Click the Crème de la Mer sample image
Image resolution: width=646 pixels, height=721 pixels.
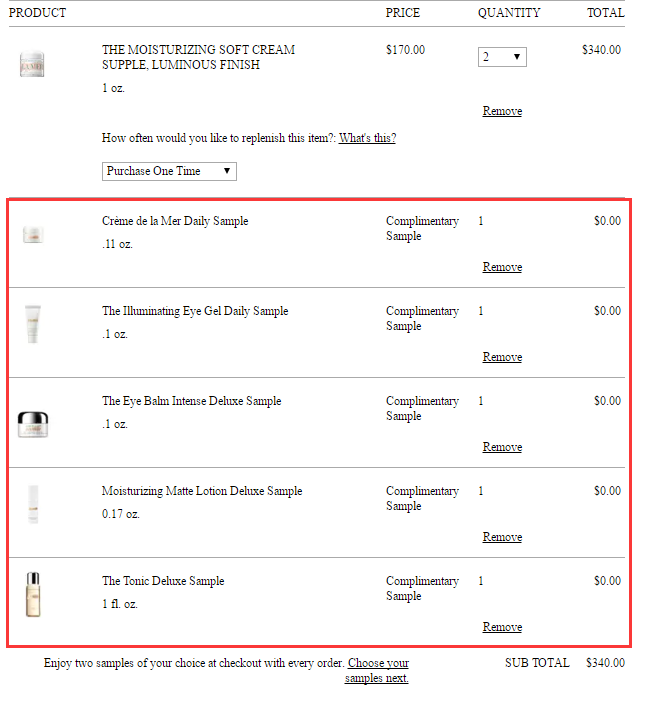33,235
